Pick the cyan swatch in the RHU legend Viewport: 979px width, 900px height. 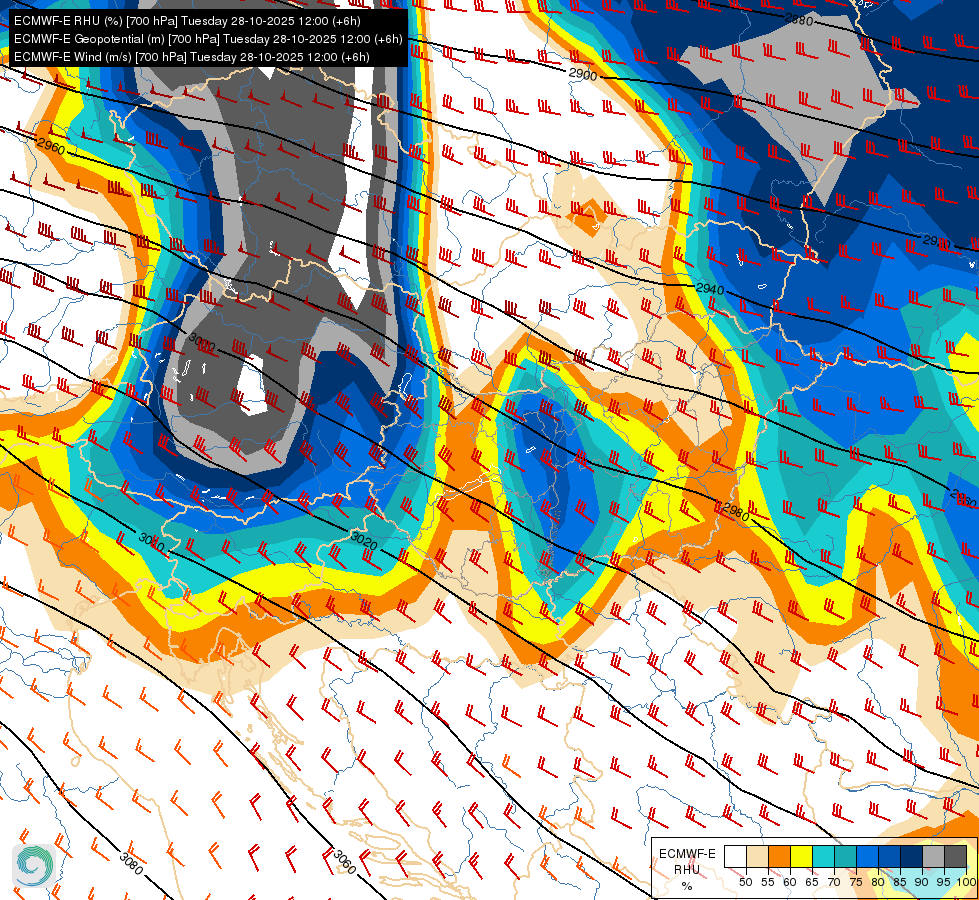[x=824, y=857]
